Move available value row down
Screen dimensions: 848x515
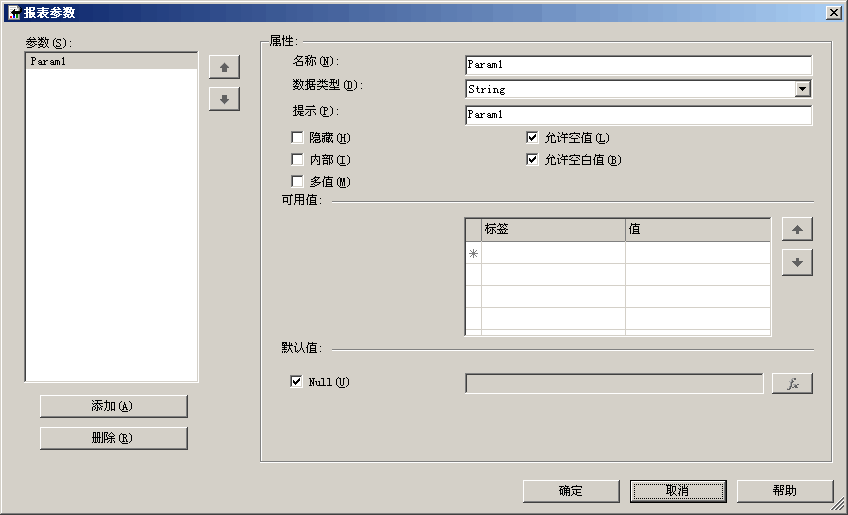797,262
